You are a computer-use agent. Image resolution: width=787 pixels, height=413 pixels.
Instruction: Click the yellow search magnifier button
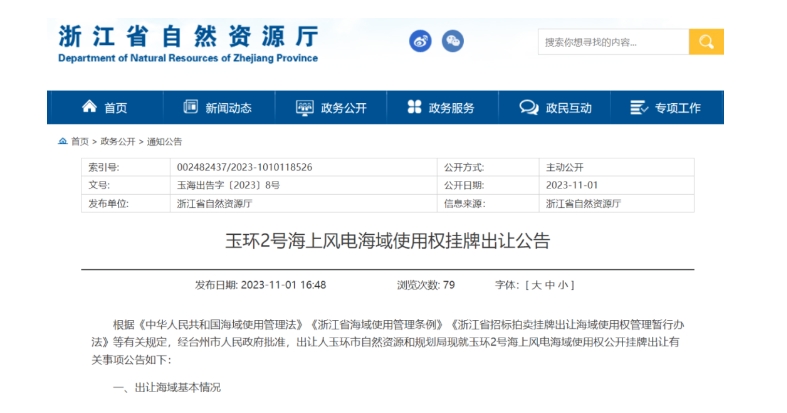click(x=706, y=42)
